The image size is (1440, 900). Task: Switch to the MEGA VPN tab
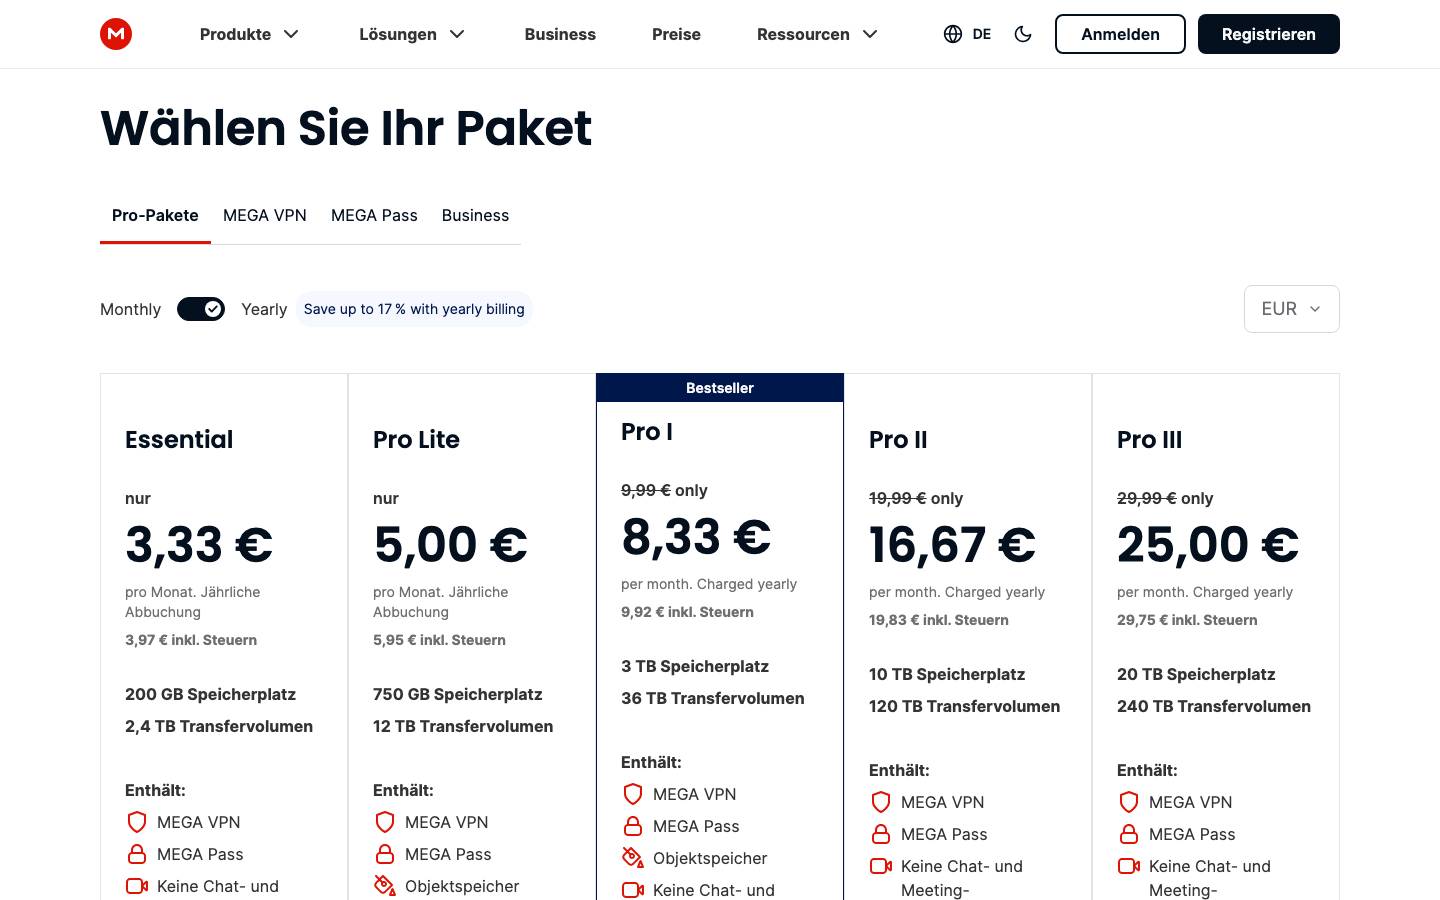[265, 215]
